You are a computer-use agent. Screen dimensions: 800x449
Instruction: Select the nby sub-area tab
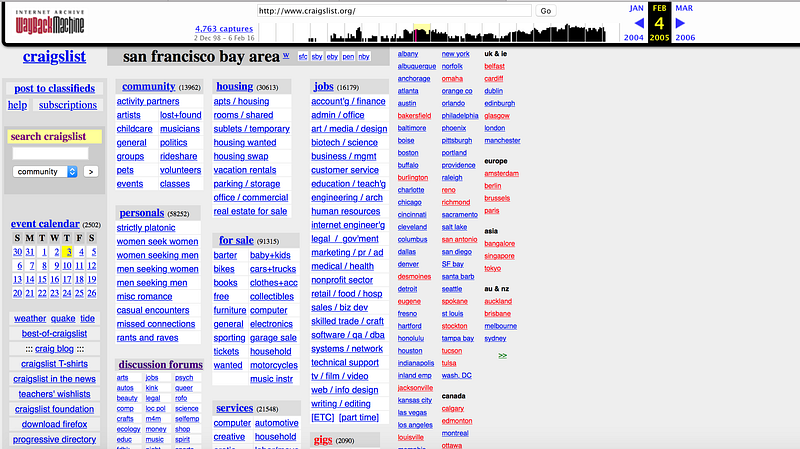pyautogui.click(x=364, y=57)
